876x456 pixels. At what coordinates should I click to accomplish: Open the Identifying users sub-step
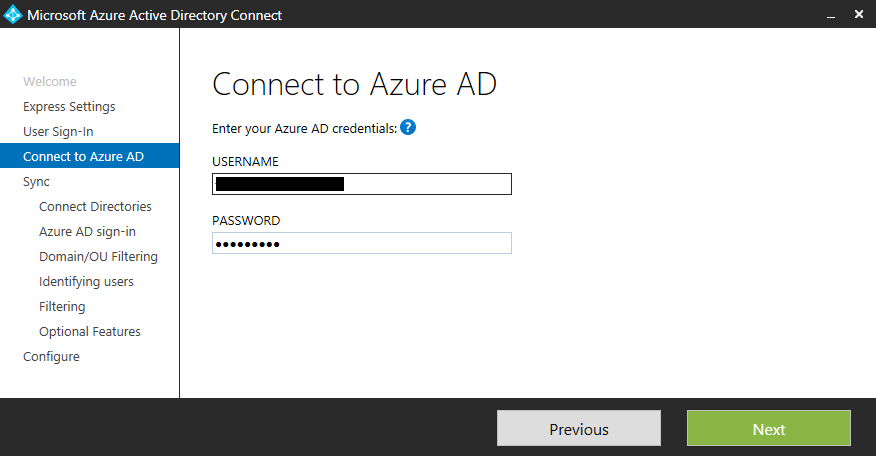(86, 282)
